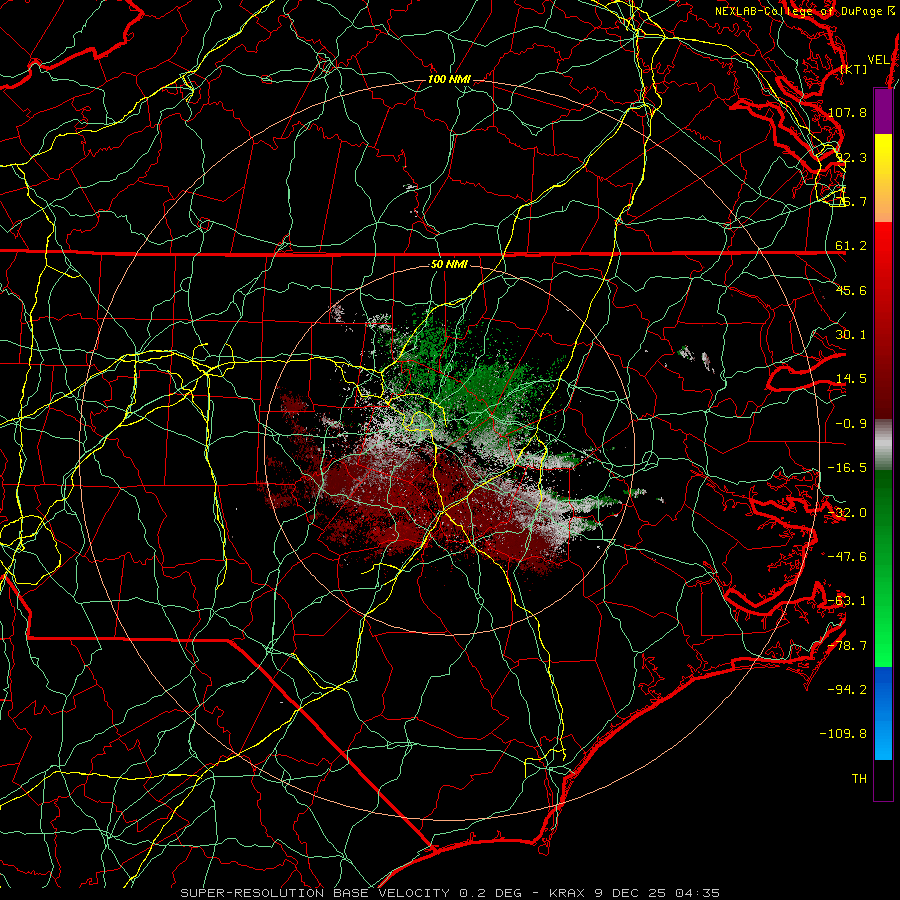Click the purple segment of the color bar
Viewport: 900px width, 900px height.
(883, 111)
